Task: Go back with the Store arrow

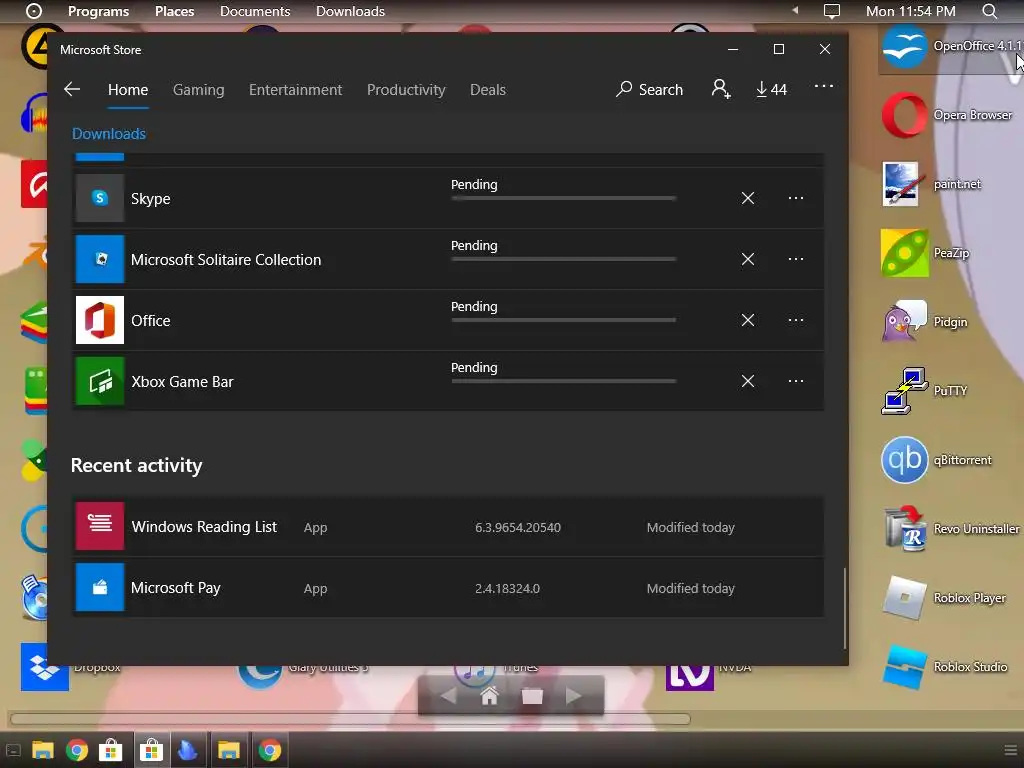Action: click(72, 89)
